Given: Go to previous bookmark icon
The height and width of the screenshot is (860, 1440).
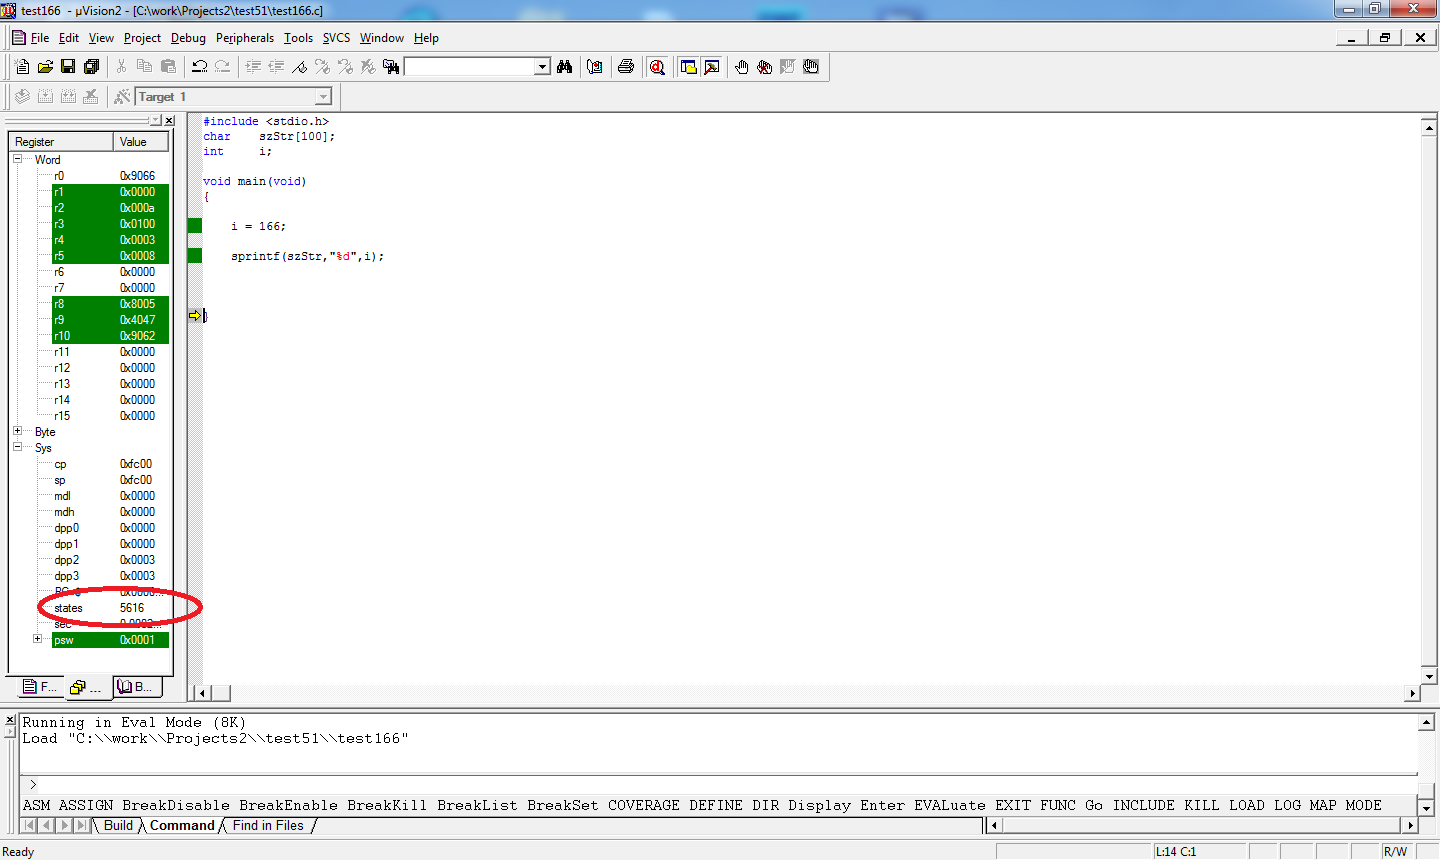Looking at the screenshot, I should pyautogui.click(x=345, y=67).
